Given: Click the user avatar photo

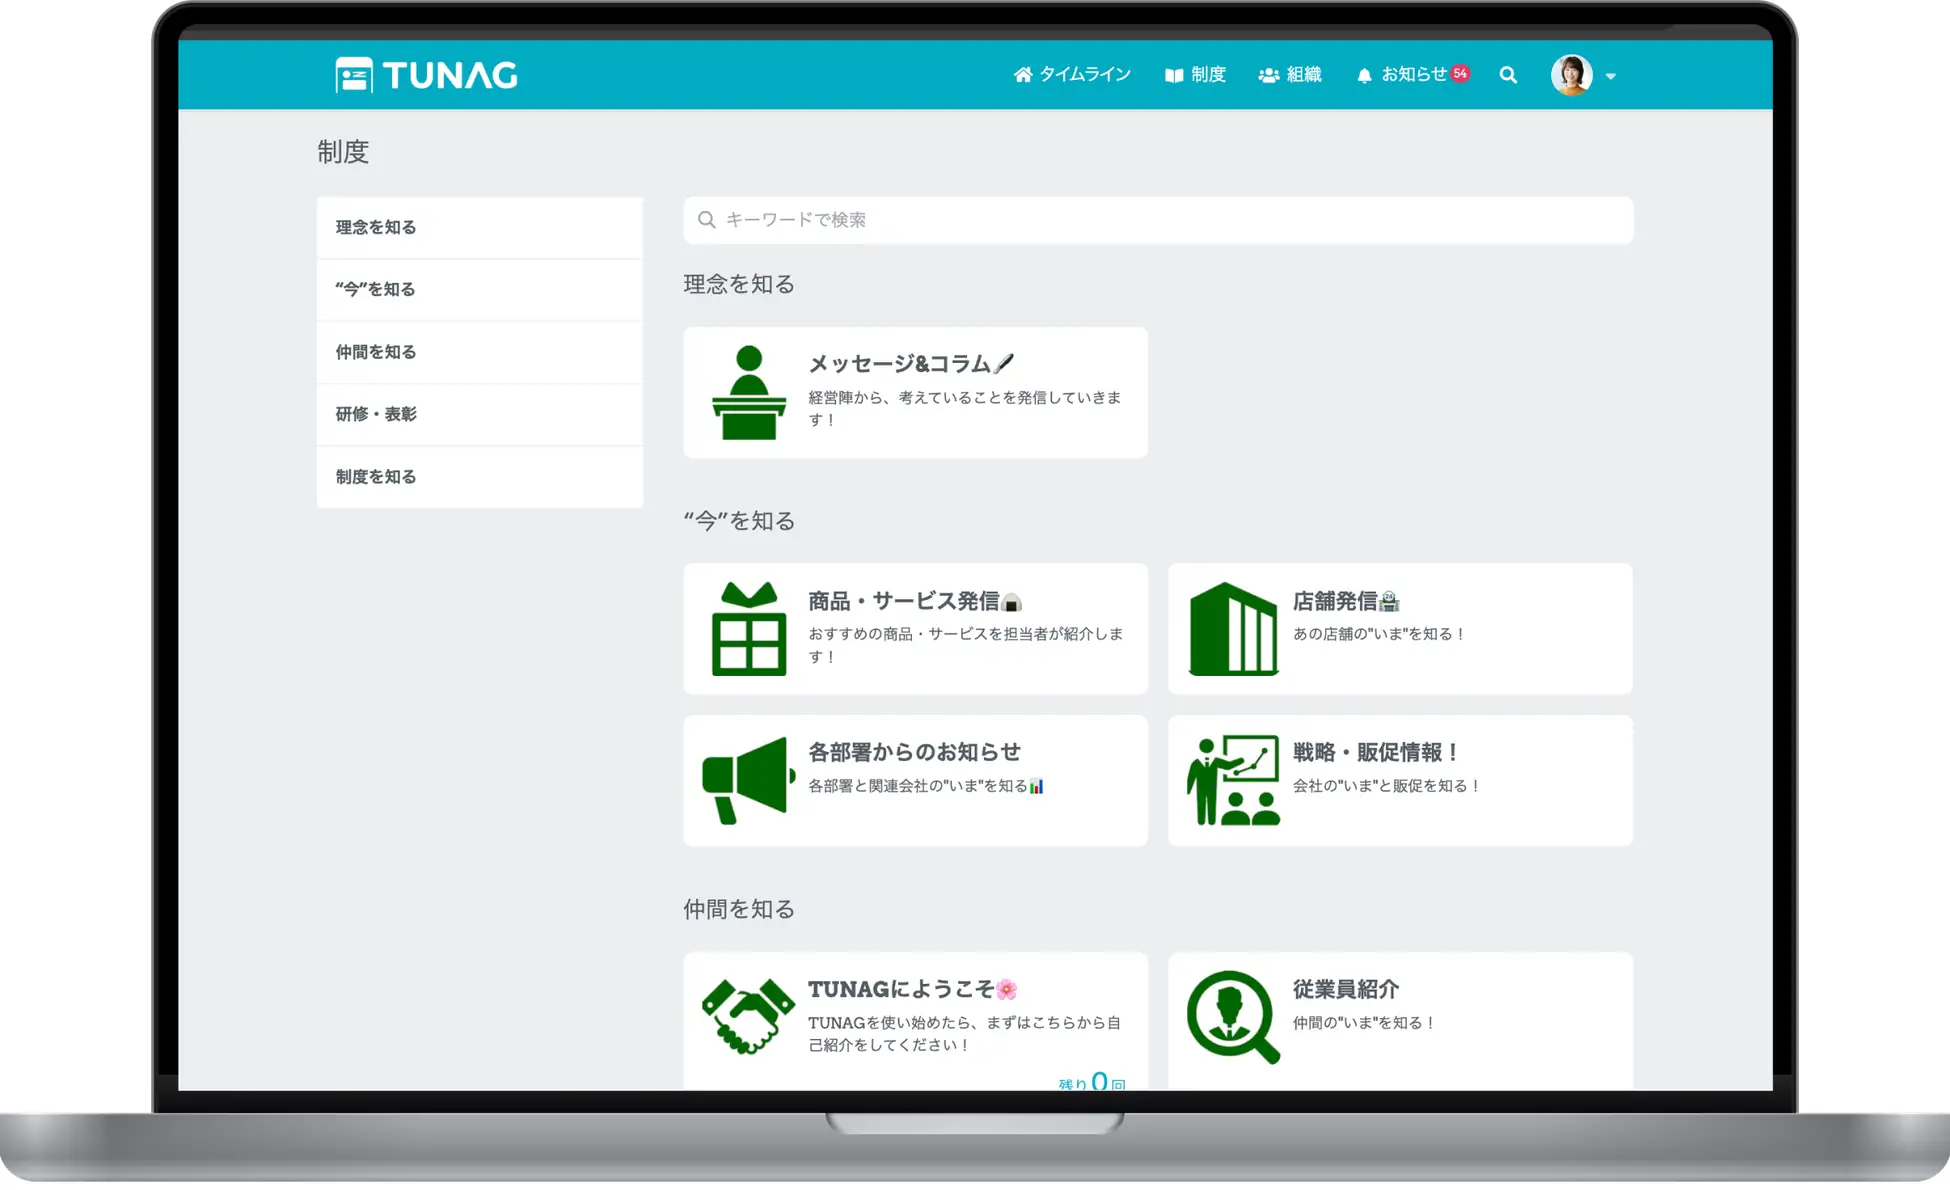Looking at the screenshot, I should coord(1571,75).
